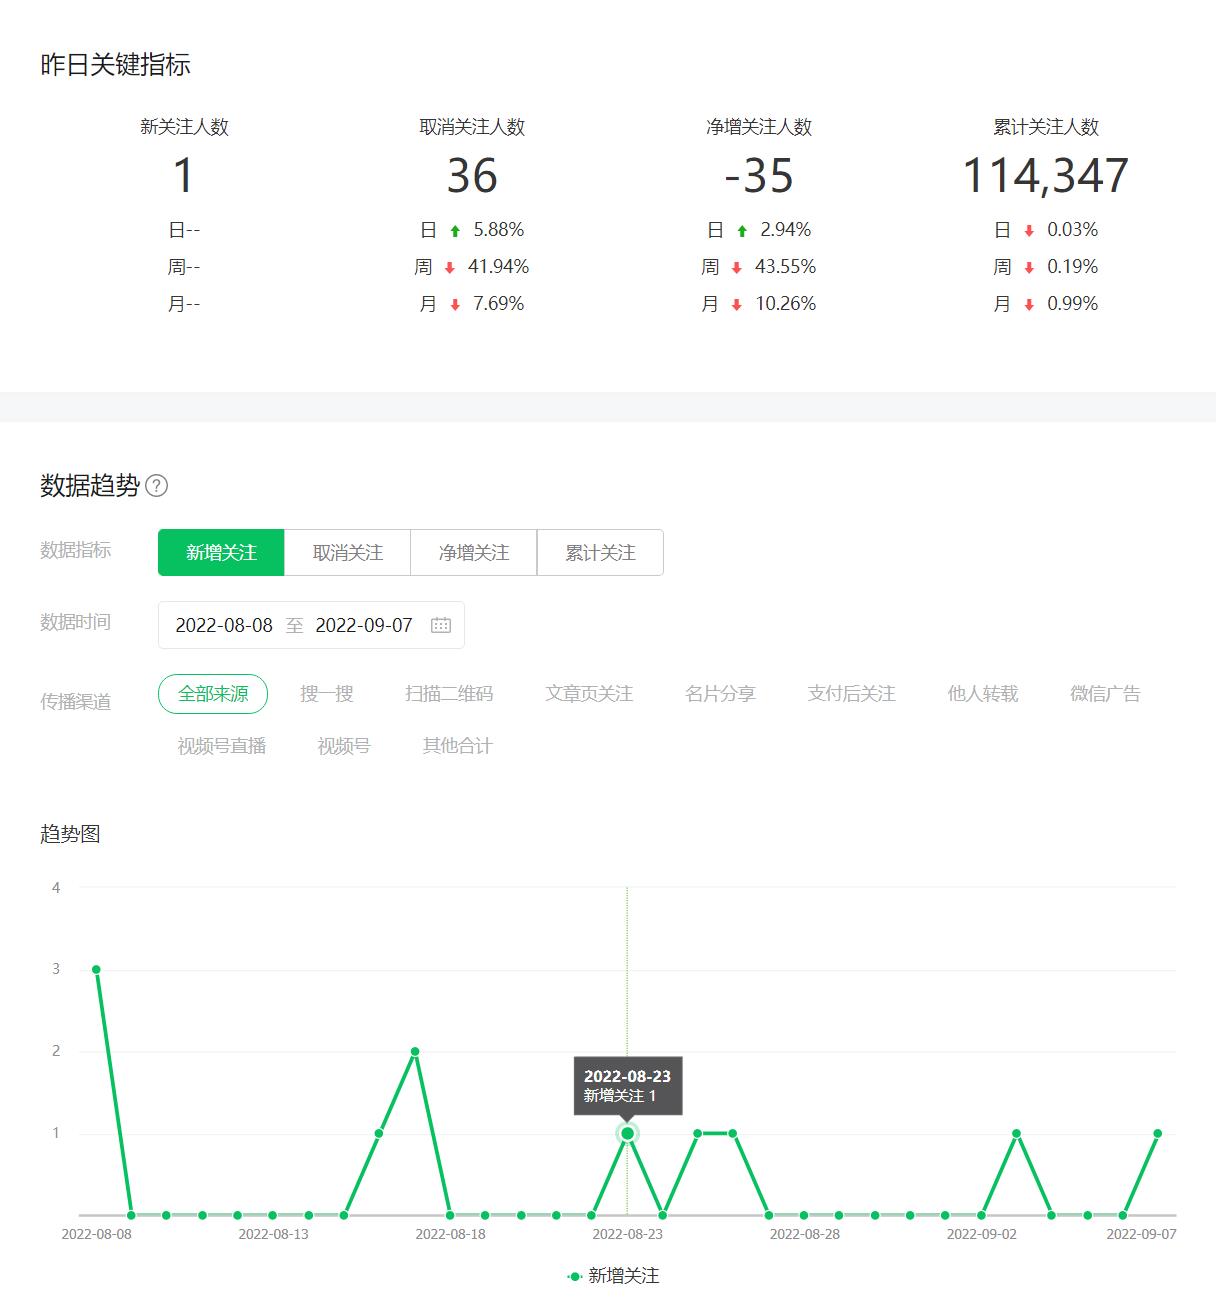This screenshot has width=1216, height=1314.
Task: Filter by 支付后关注 channel
Action: point(851,694)
